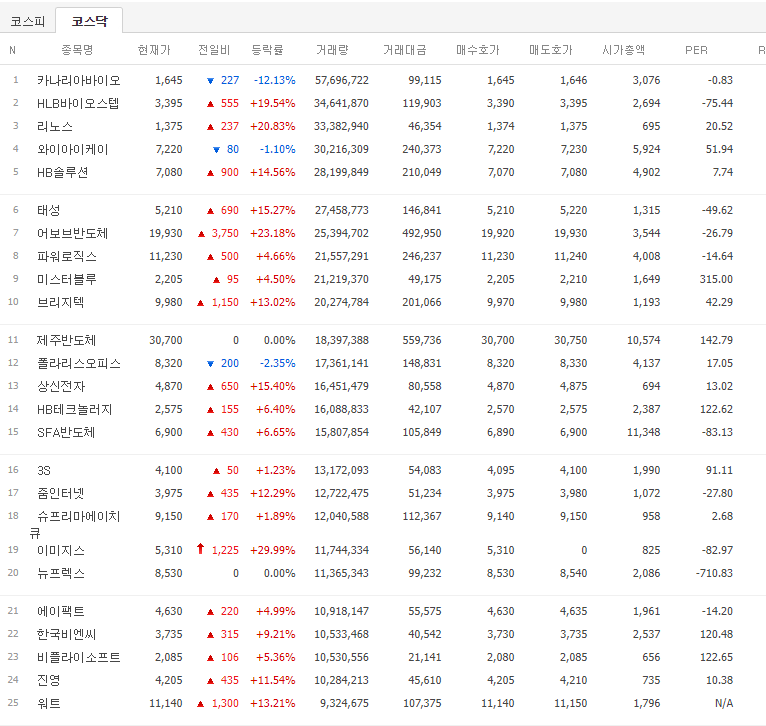Click 이미지스 stock name
The width and height of the screenshot is (766, 726).
point(61,550)
